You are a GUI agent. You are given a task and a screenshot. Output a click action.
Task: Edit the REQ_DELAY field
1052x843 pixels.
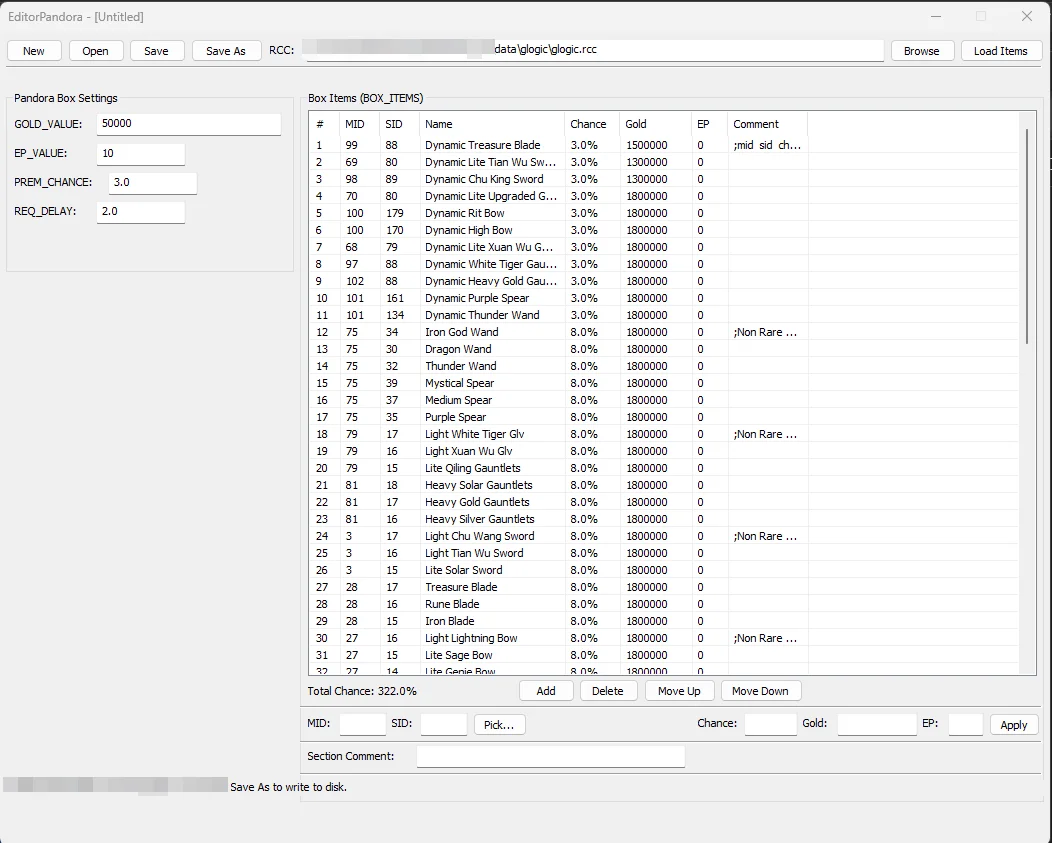tap(141, 211)
